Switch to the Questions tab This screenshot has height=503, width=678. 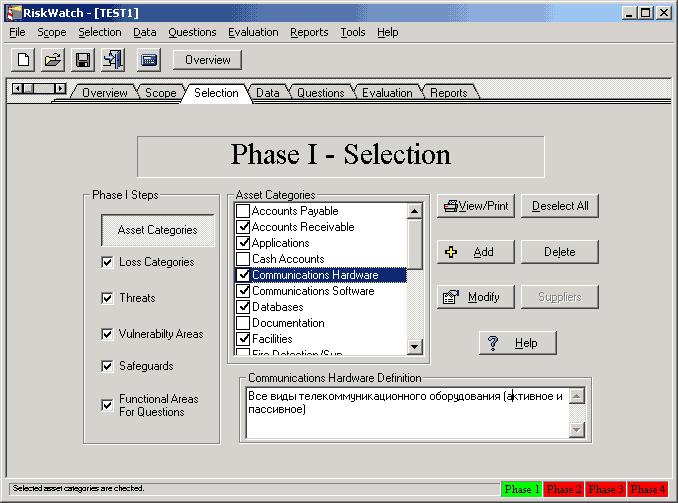pos(320,93)
